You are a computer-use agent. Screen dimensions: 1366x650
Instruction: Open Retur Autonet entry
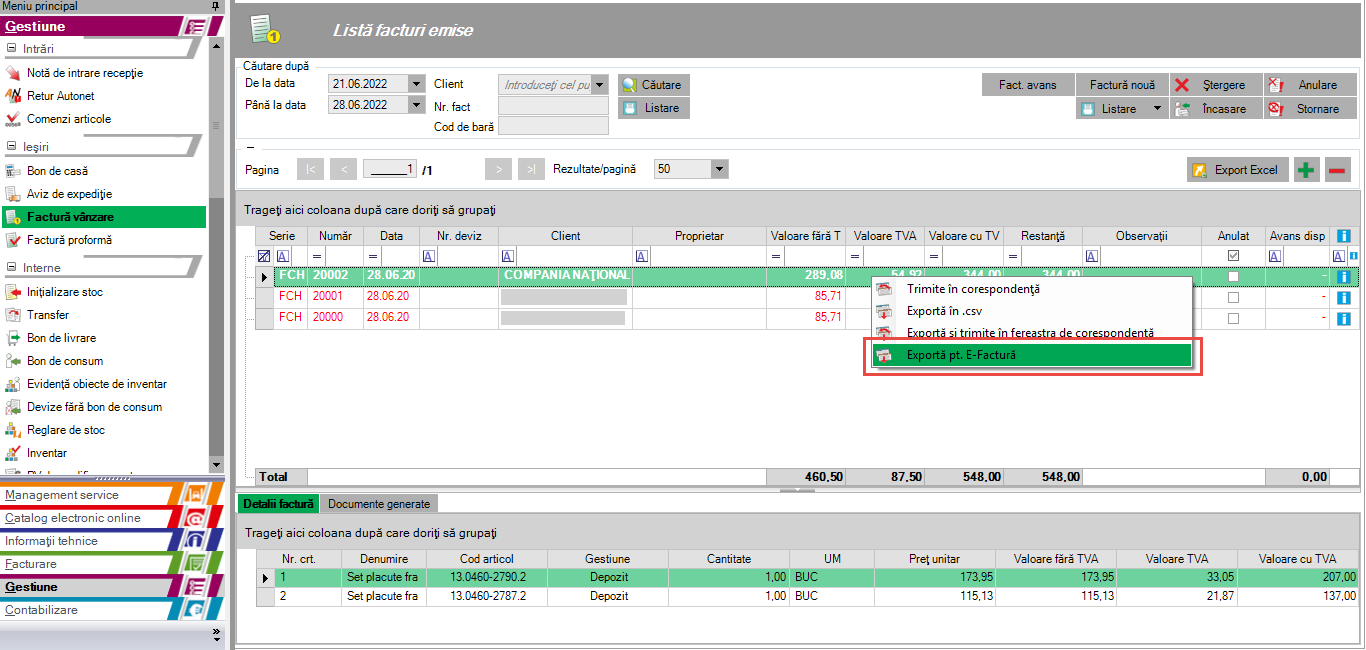pyautogui.click(x=61, y=96)
